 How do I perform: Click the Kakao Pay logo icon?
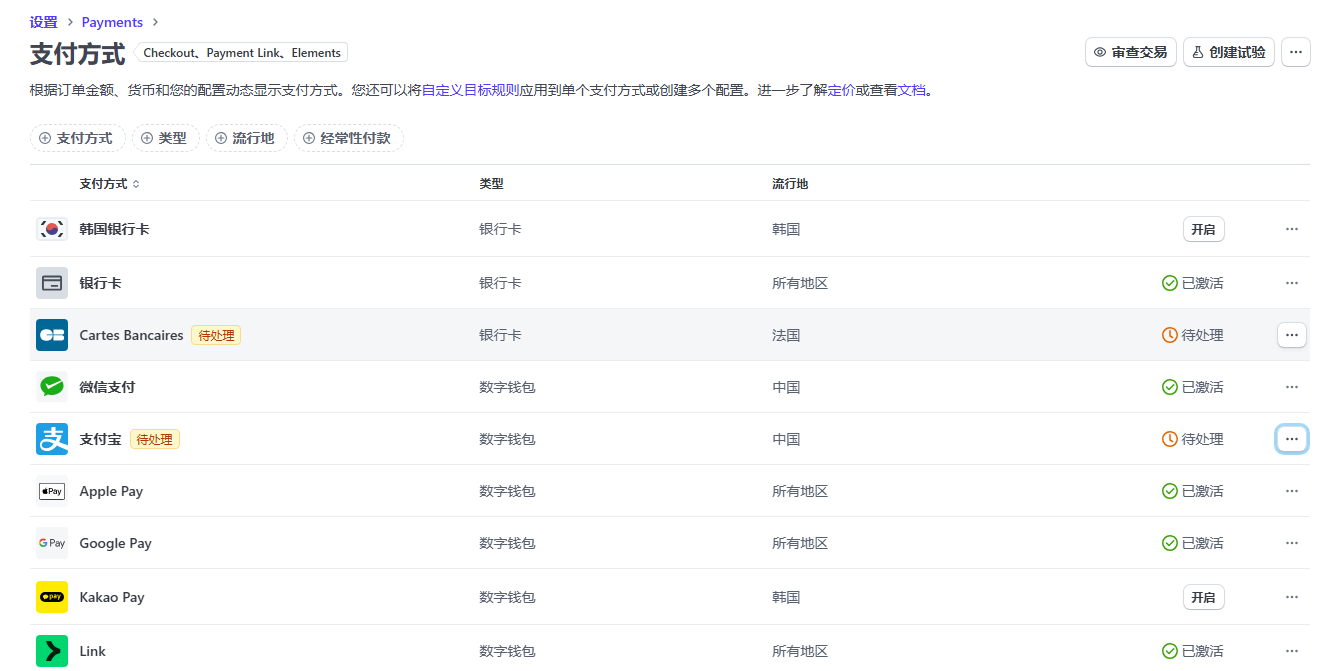pos(52,597)
